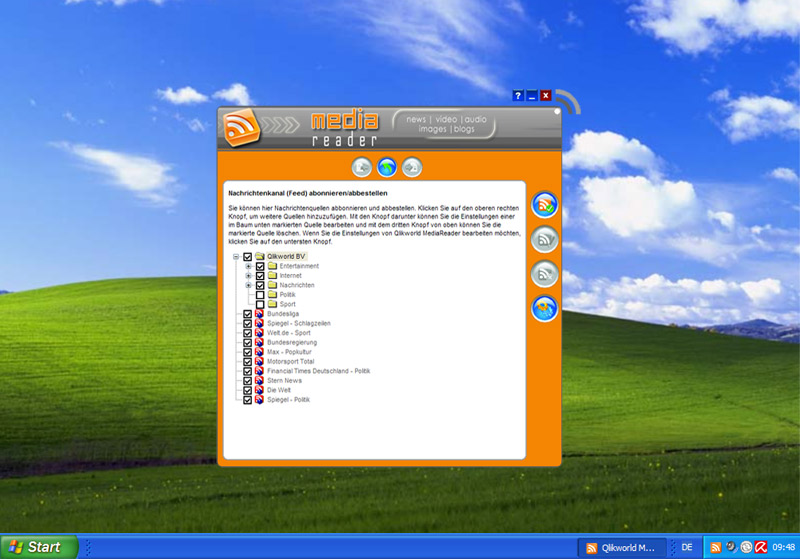Image resolution: width=800 pixels, height=559 pixels.
Task: Click the Qlikworld BV folder icon
Action: (x=260, y=256)
